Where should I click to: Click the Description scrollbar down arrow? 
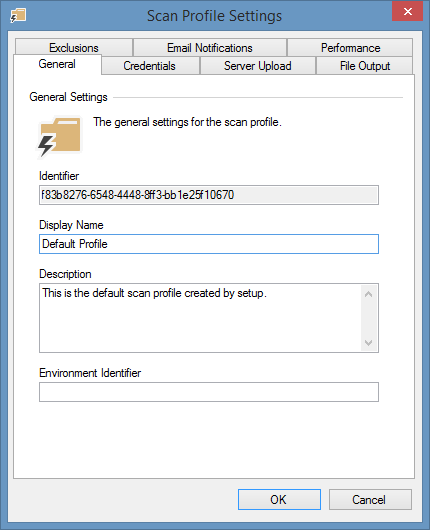coord(368,342)
